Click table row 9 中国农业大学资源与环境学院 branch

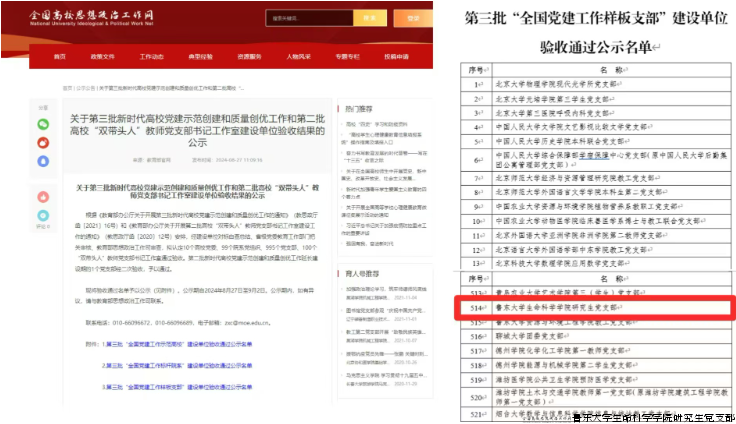[596, 207]
